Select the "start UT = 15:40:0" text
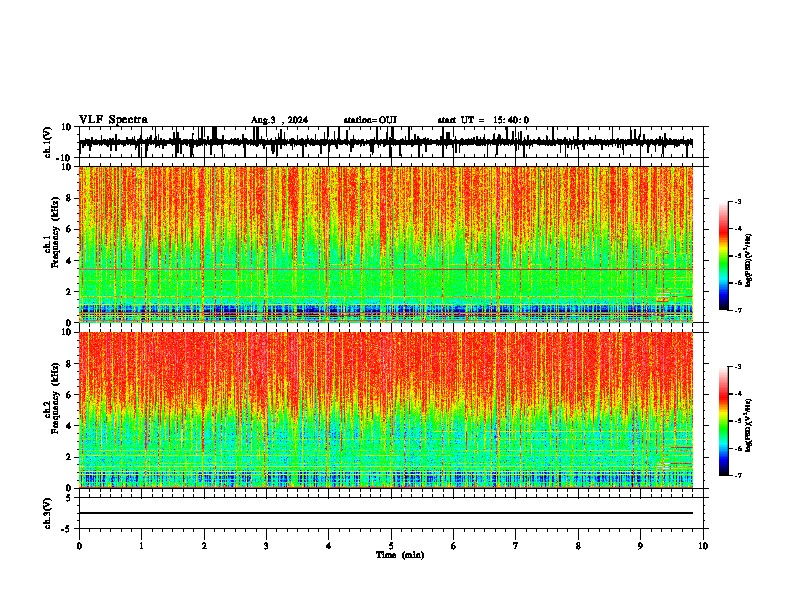The height and width of the screenshot is (612, 792). (x=483, y=120)
